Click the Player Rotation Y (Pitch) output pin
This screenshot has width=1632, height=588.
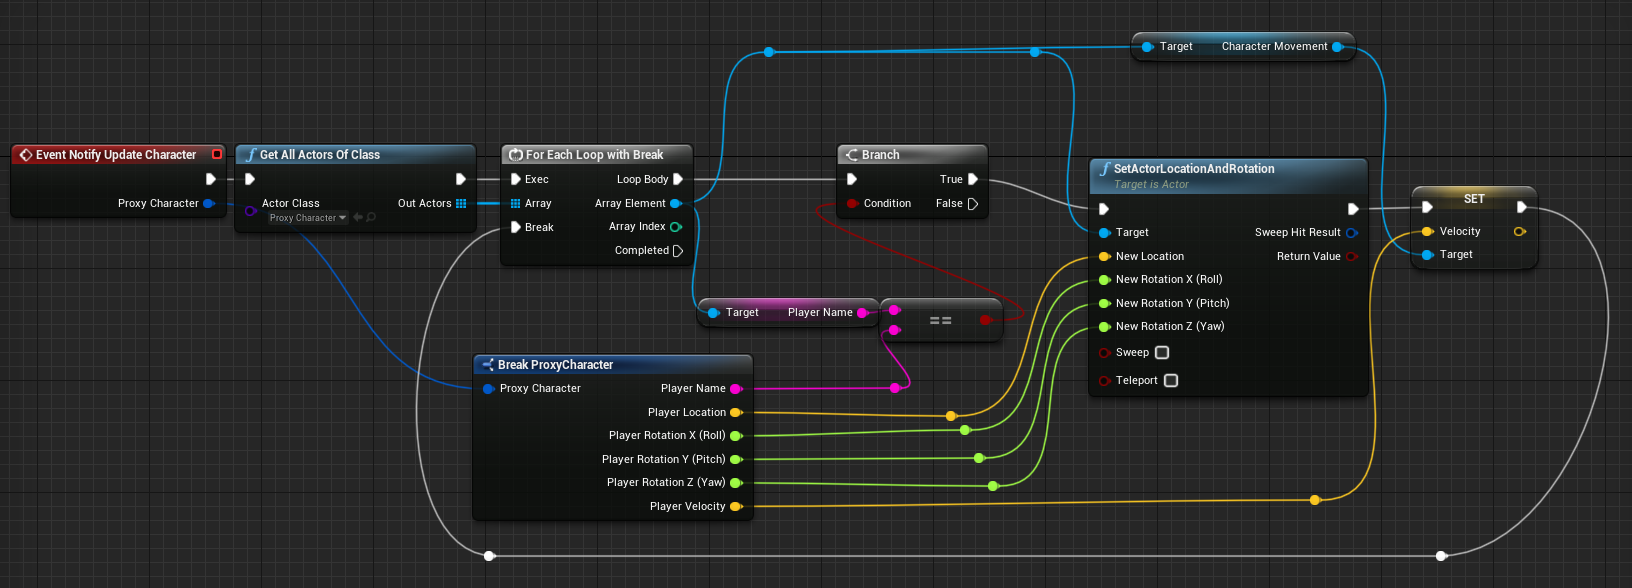click(736, 459)
